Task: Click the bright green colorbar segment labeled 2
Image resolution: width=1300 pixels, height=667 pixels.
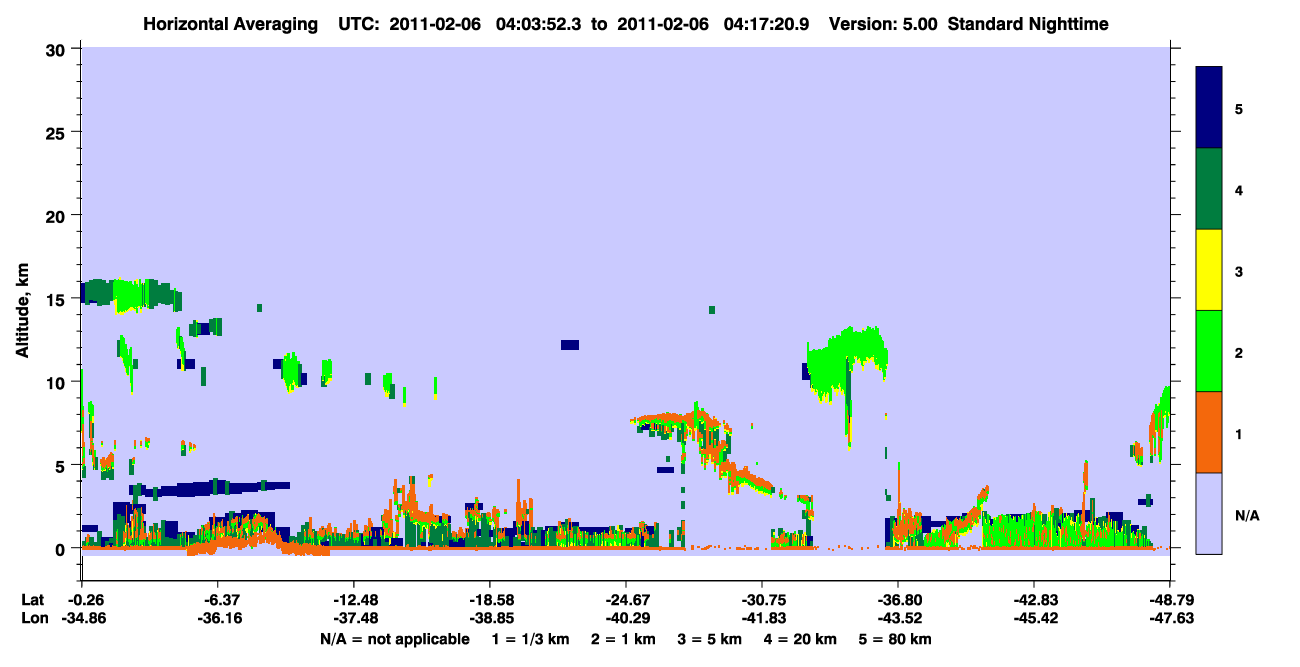Action: 1209,351
